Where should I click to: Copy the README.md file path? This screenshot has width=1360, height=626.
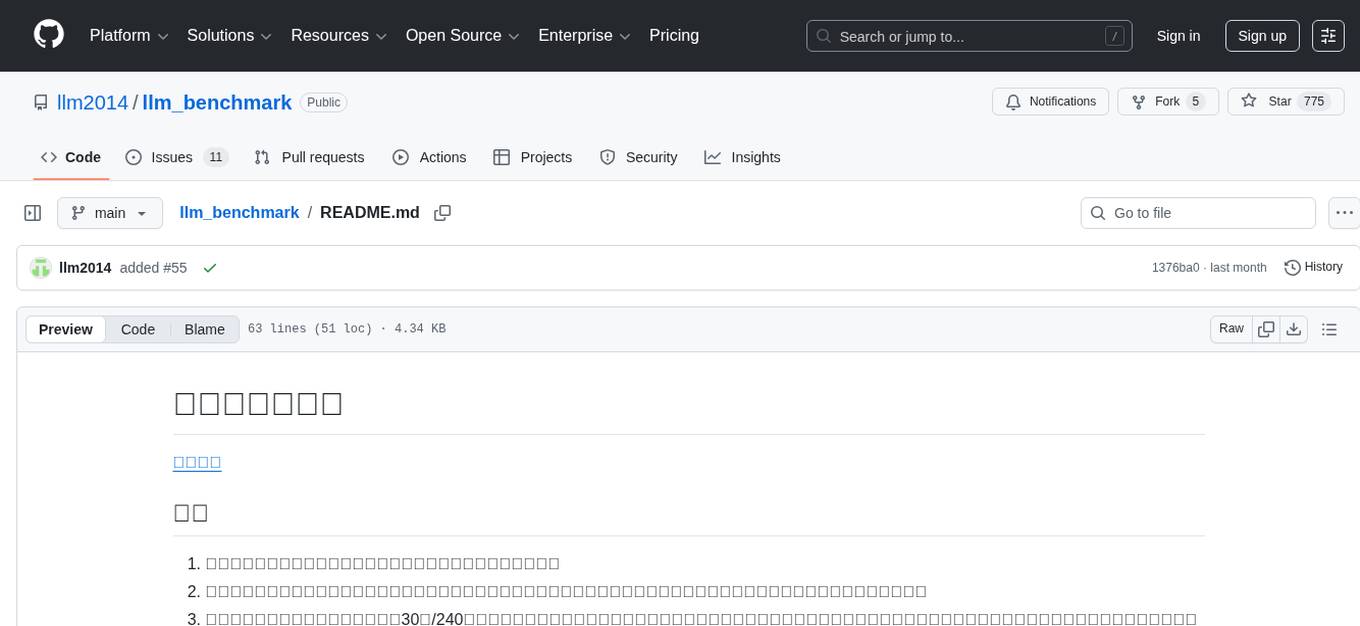point(442,212)
